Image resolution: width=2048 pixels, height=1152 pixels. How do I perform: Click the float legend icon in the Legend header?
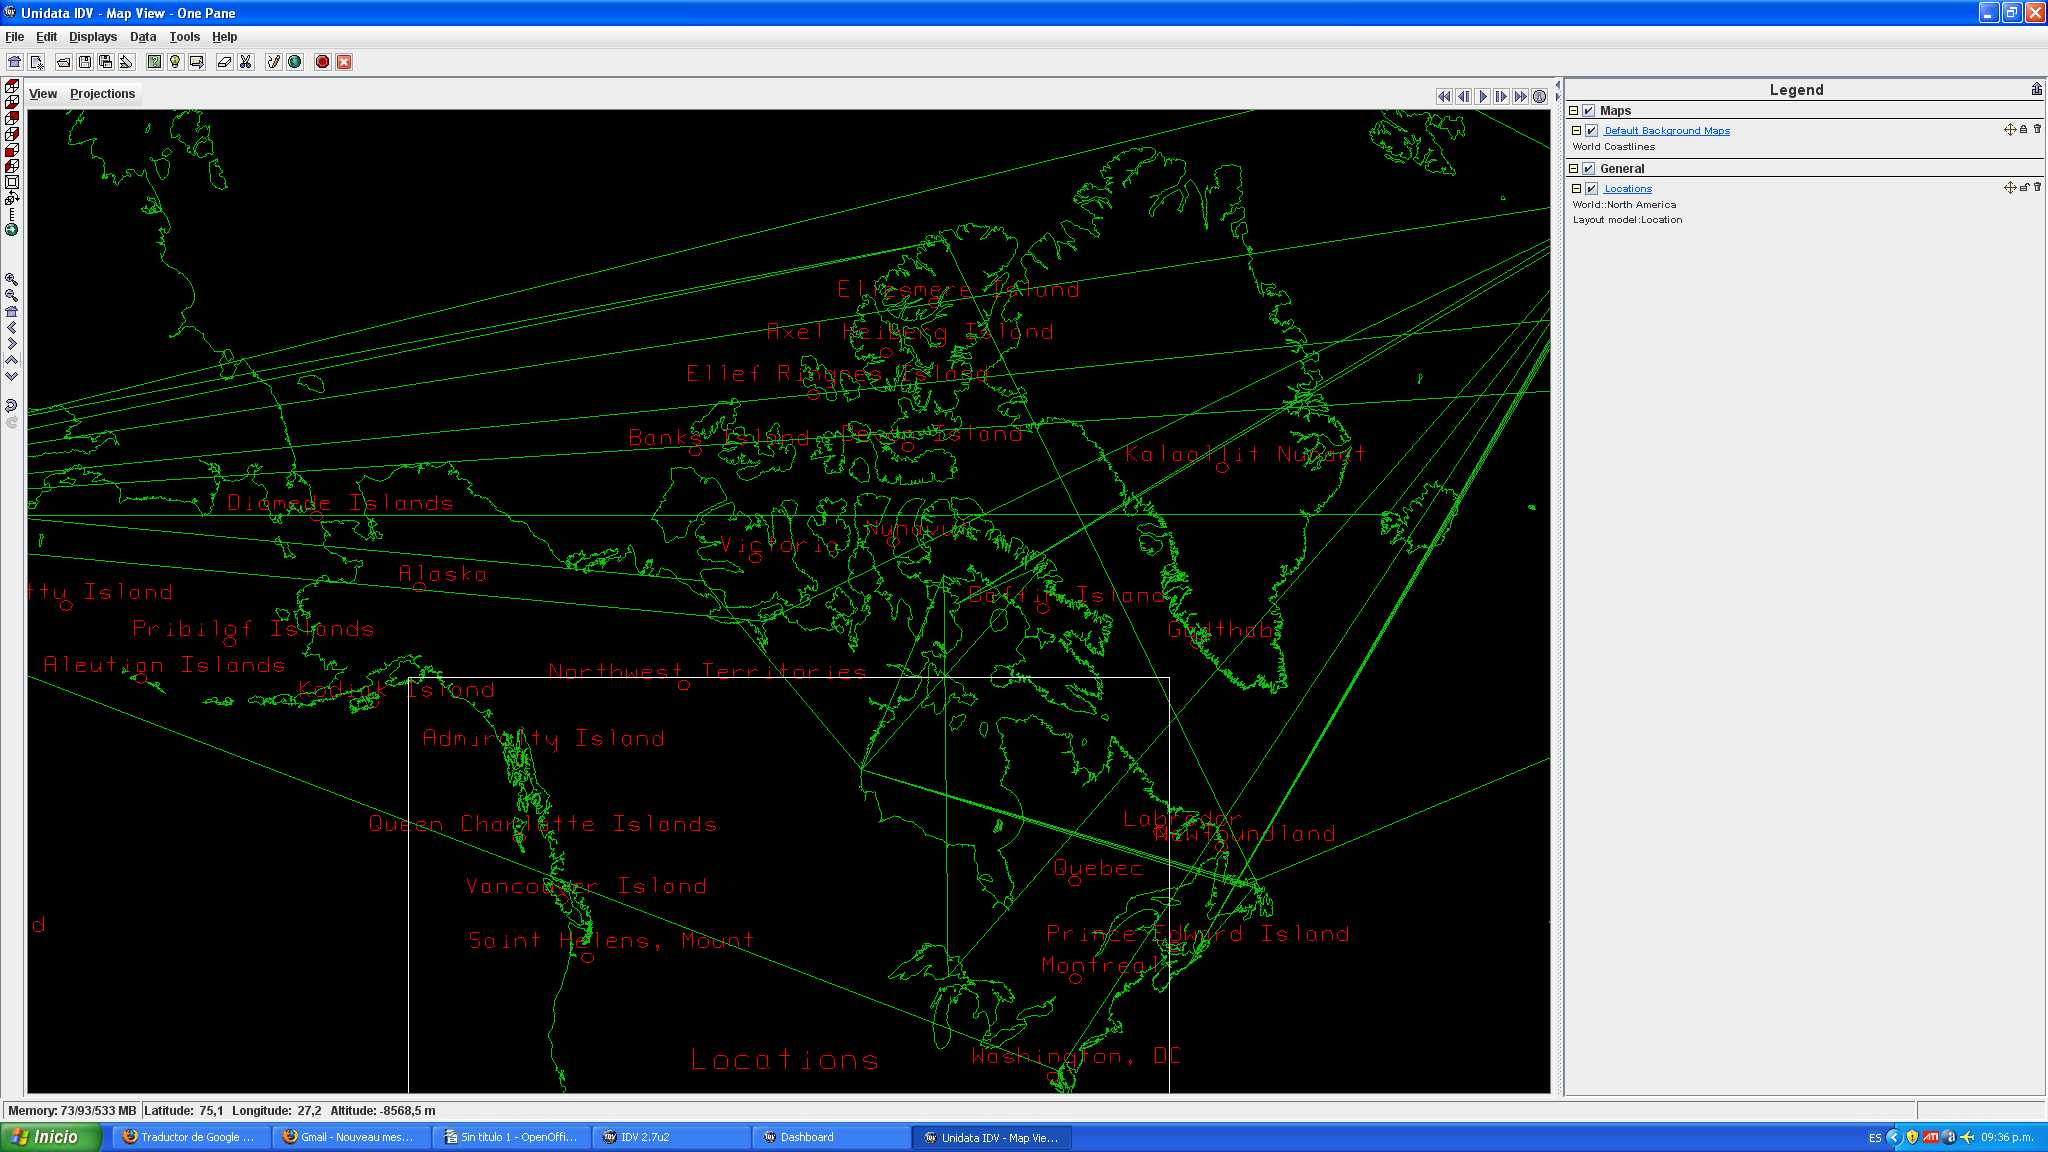coord(2036,89)
